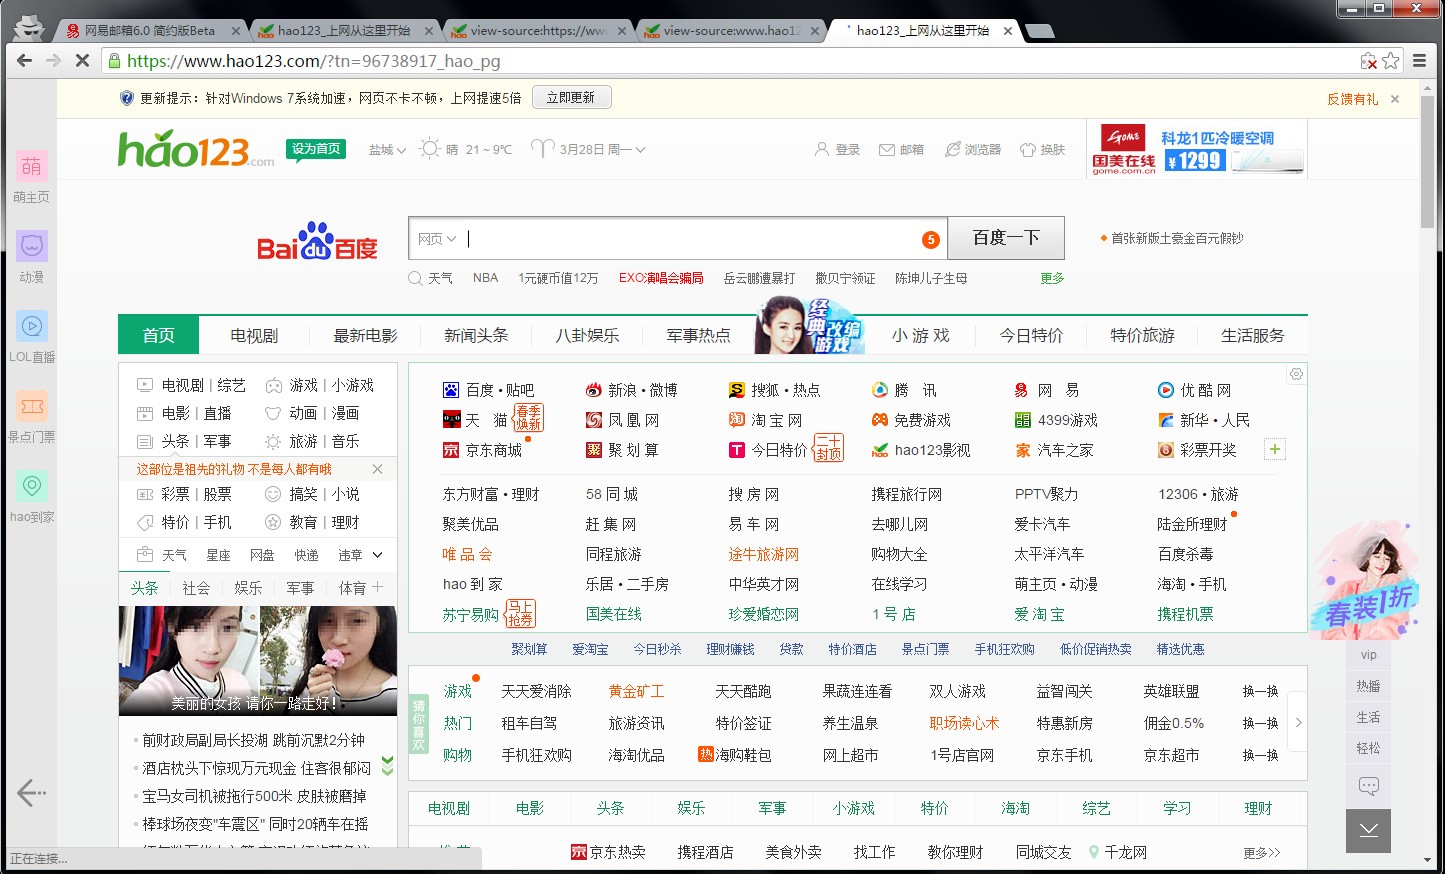Image resolution: width=1445 pixels, height=874 pixels.
Task: Click the news photo thumbnail 美丽的女孩
Action: [258, 661]
